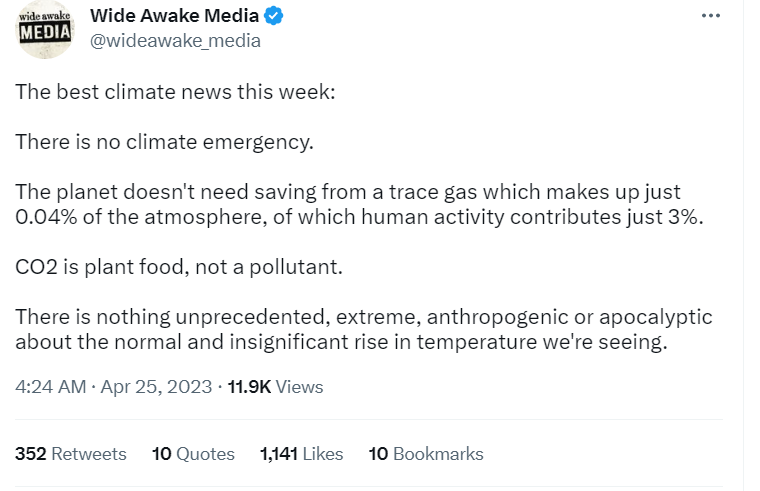760x491 pixels.
Task: Open the 1,141 Likes list
Action: (301, 454)
